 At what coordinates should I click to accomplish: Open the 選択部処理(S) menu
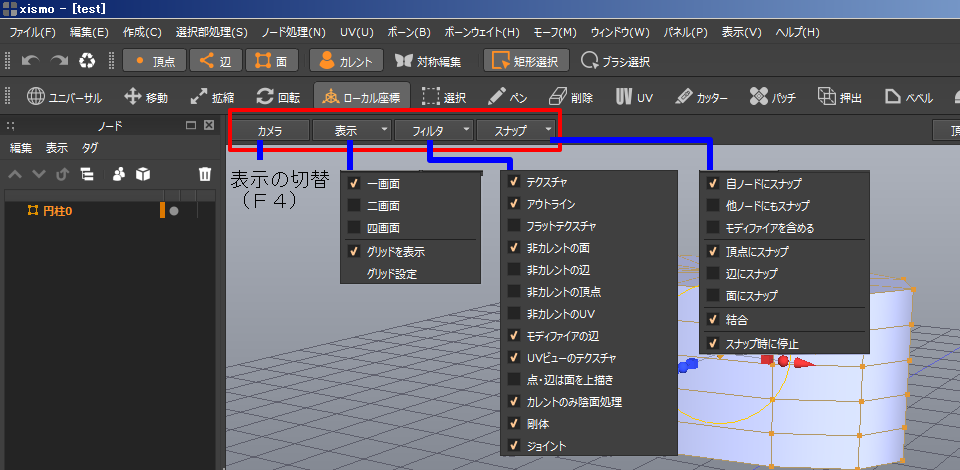click(211, 32)
